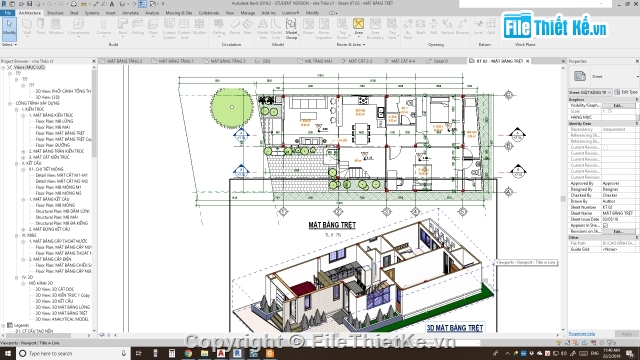Screen dimensions: 640x360
Task: Click the Door tool icon
Action: pyautogui.click(x=41, y=24)
